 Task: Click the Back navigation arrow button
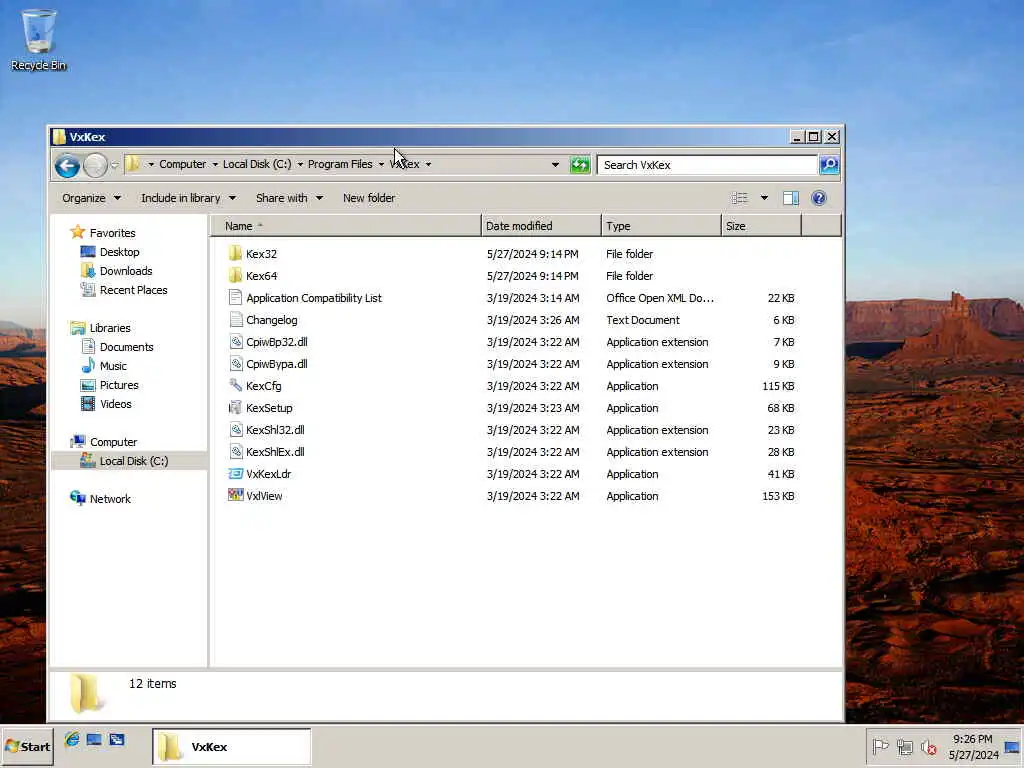click(x=67, y=165)
